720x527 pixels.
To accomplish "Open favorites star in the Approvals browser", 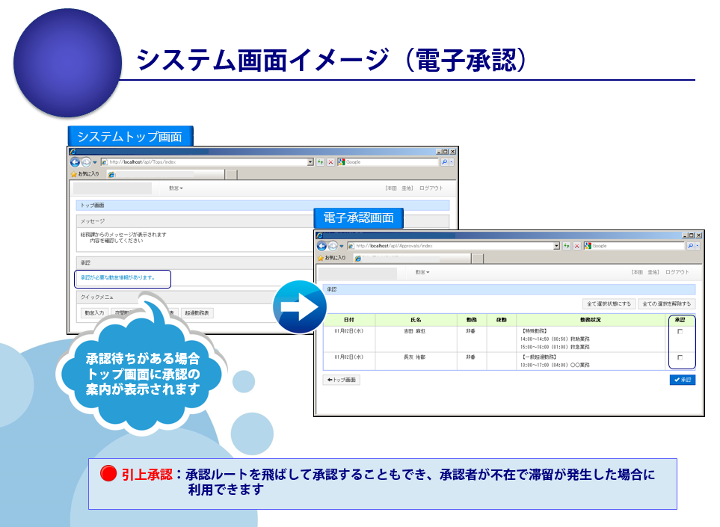I will pyautogui.click(x=321, y=258).
